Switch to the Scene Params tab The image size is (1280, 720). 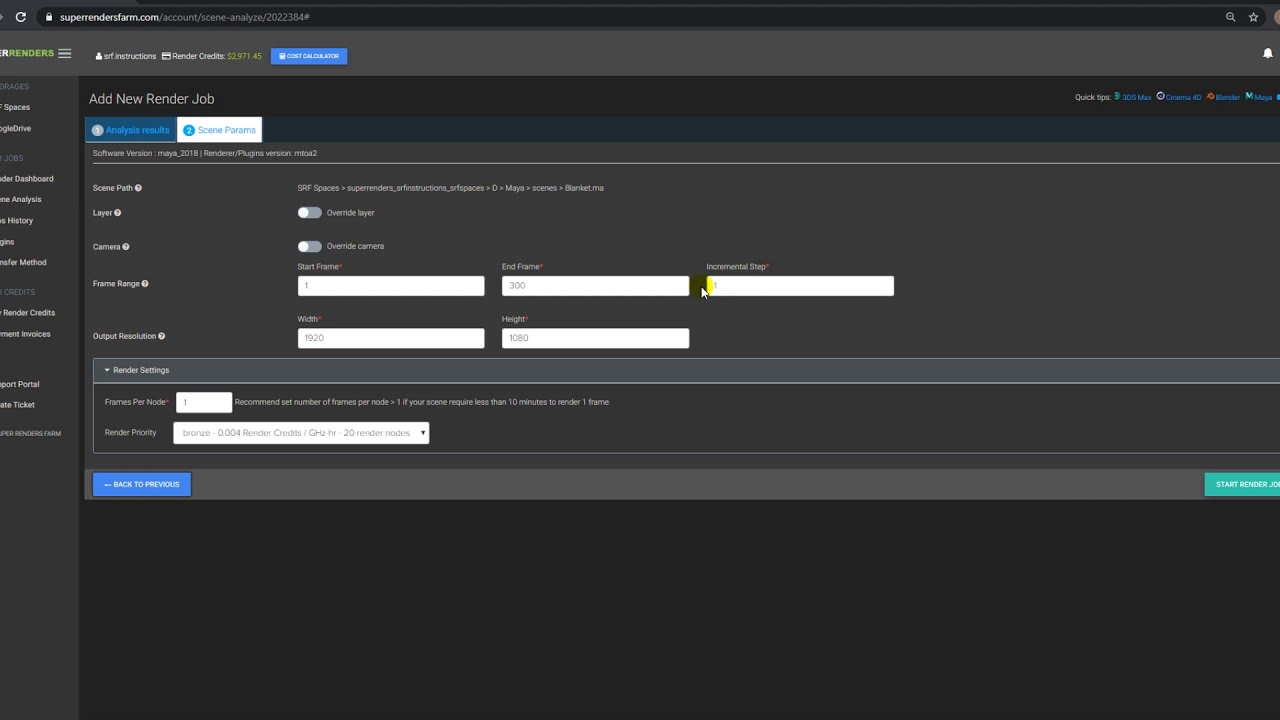(x=219, y=130)
